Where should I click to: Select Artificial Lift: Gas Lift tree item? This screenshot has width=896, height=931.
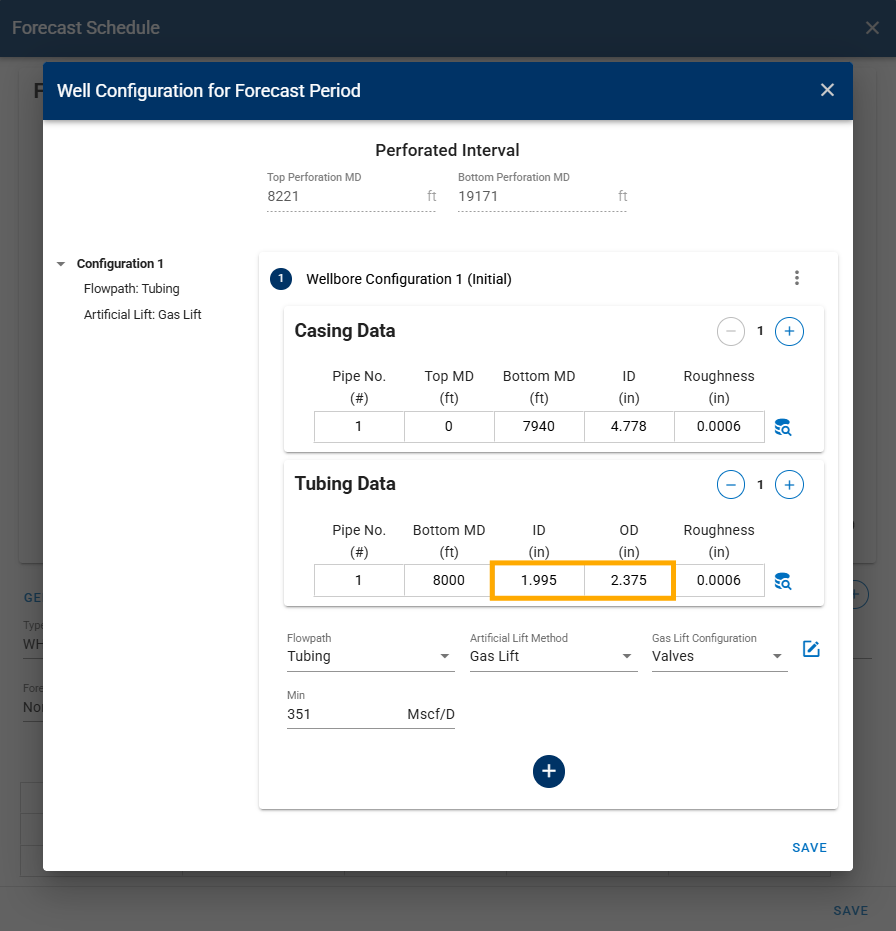point(142,314)
